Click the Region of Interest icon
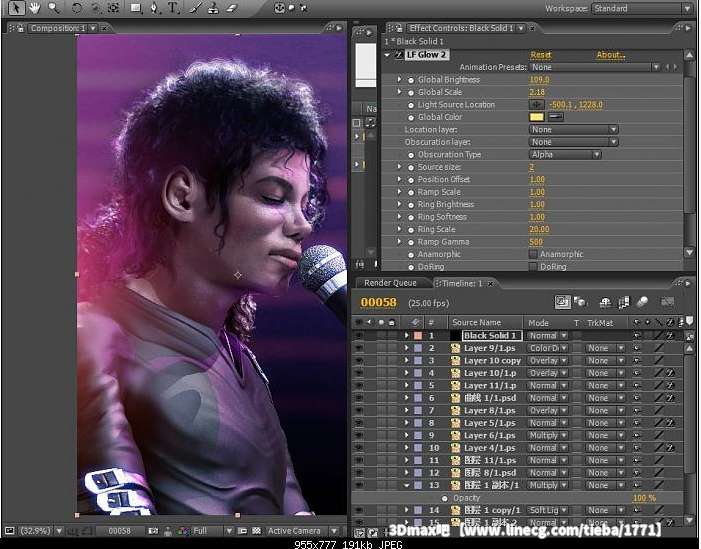Image resolution: width=701 pixels, height=549 pixels. coord(243,531)
